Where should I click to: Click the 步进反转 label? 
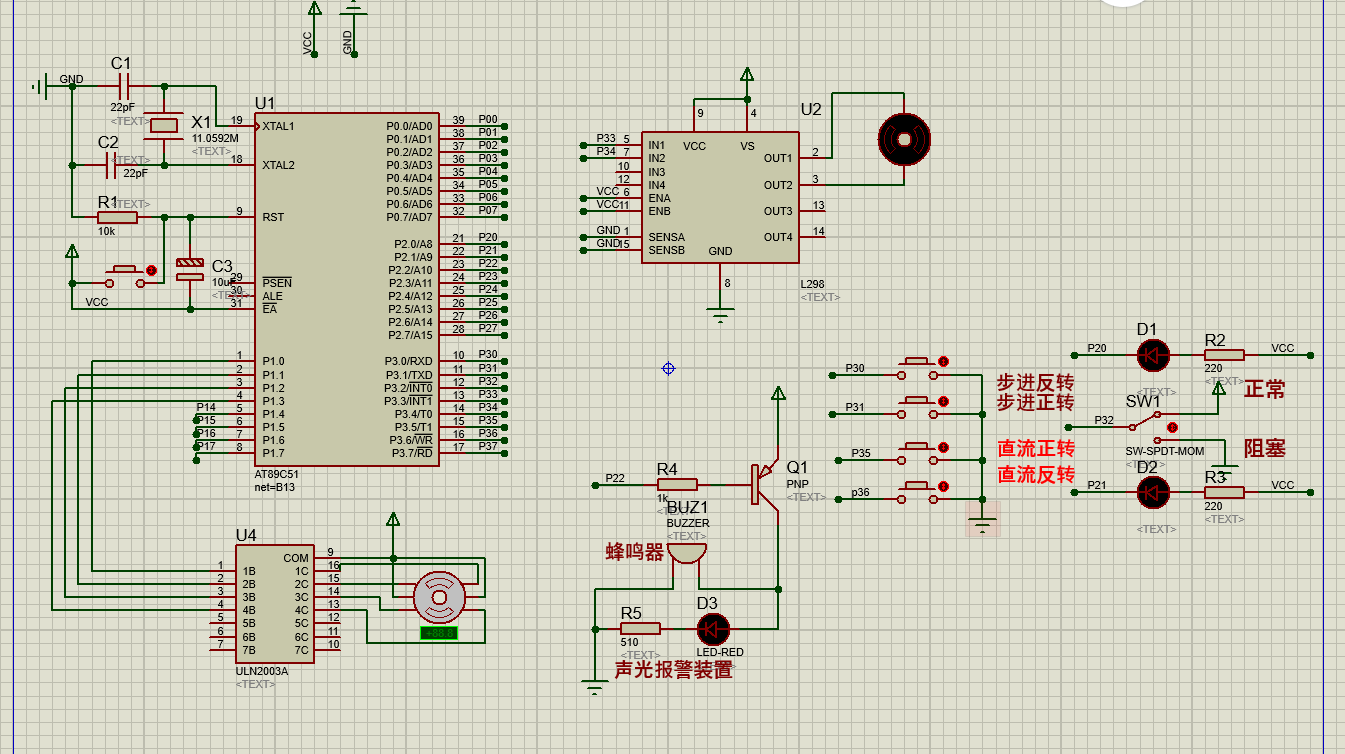[1035, 383]
